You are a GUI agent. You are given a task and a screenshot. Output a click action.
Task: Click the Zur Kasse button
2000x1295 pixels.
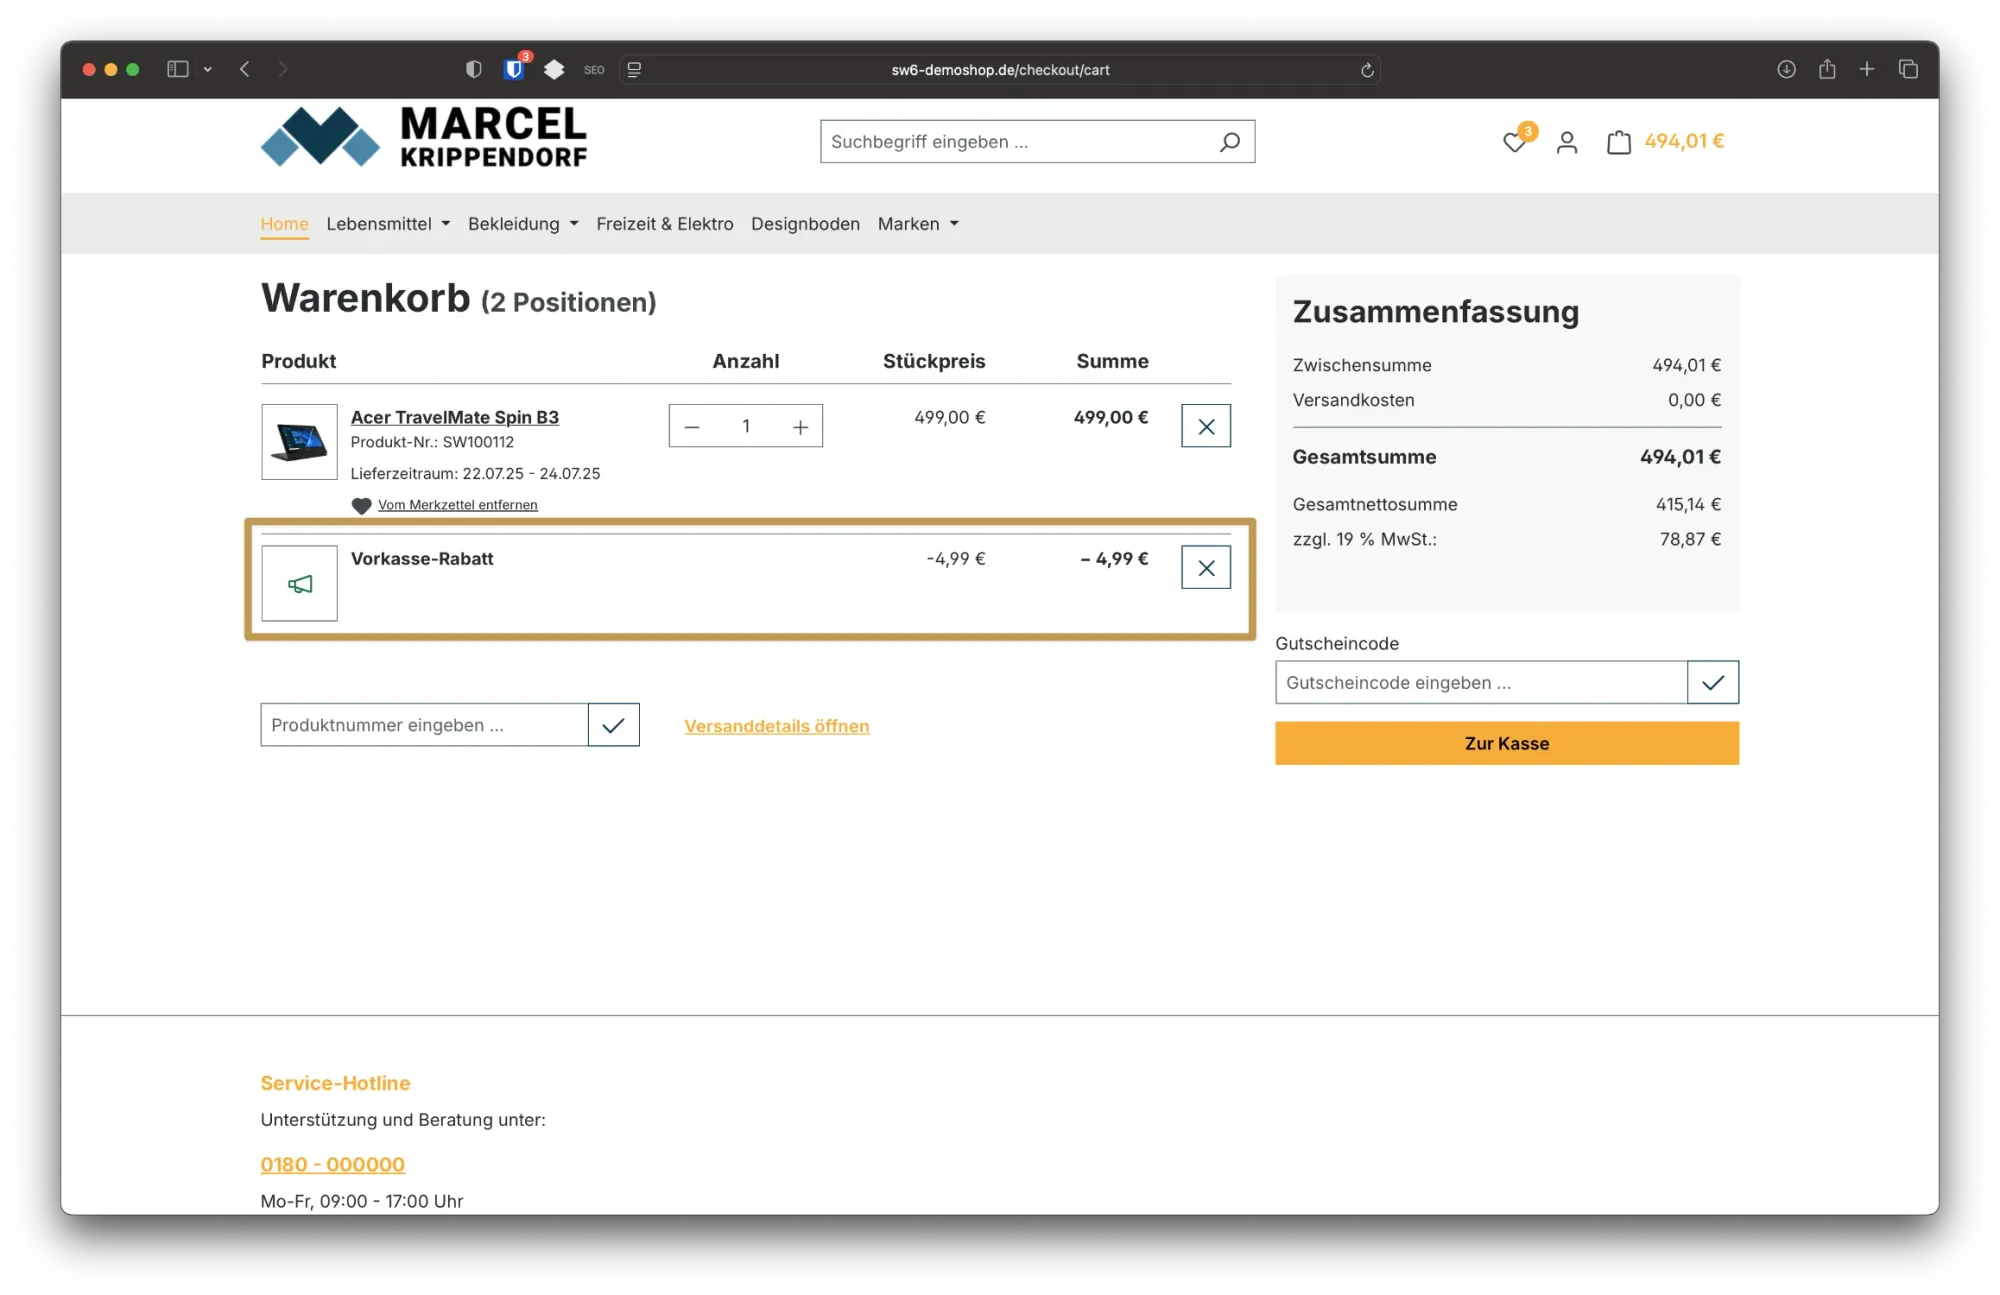[1506, 743]
